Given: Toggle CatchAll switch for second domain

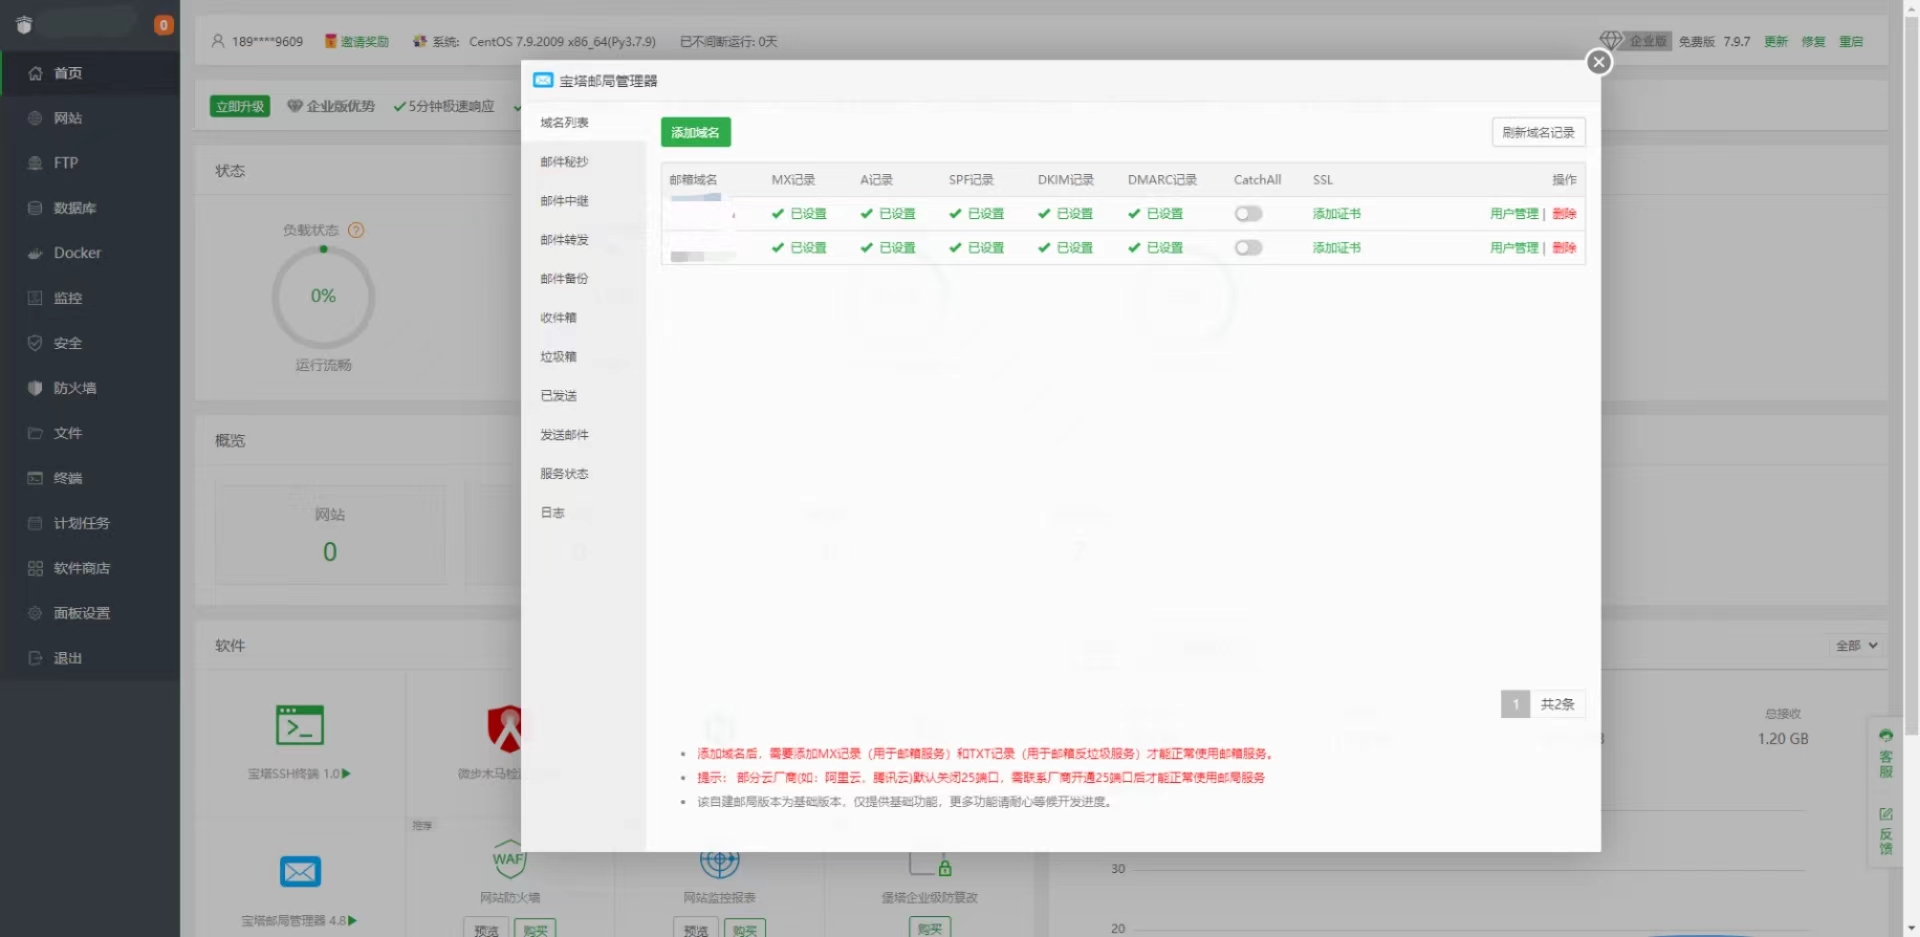Looking at the screenshot, I should pos(1248,248).
